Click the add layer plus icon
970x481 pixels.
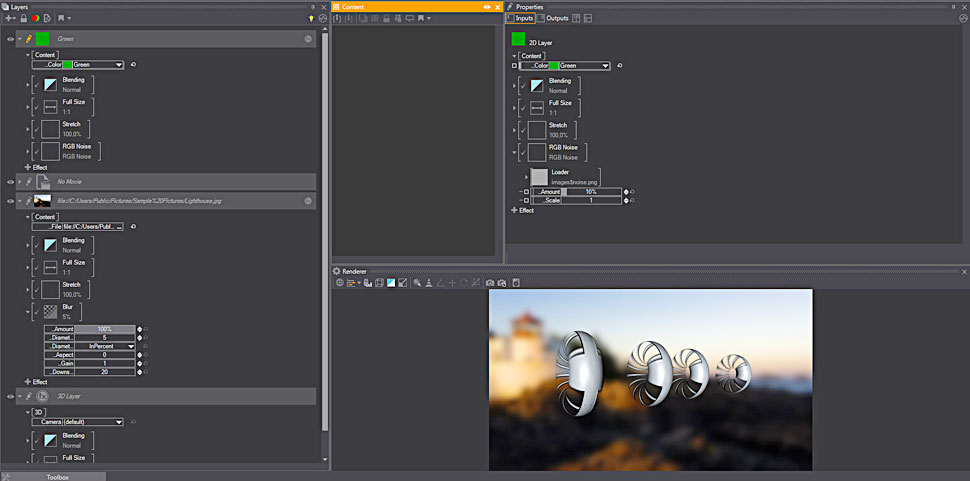(x=10, y=18)
